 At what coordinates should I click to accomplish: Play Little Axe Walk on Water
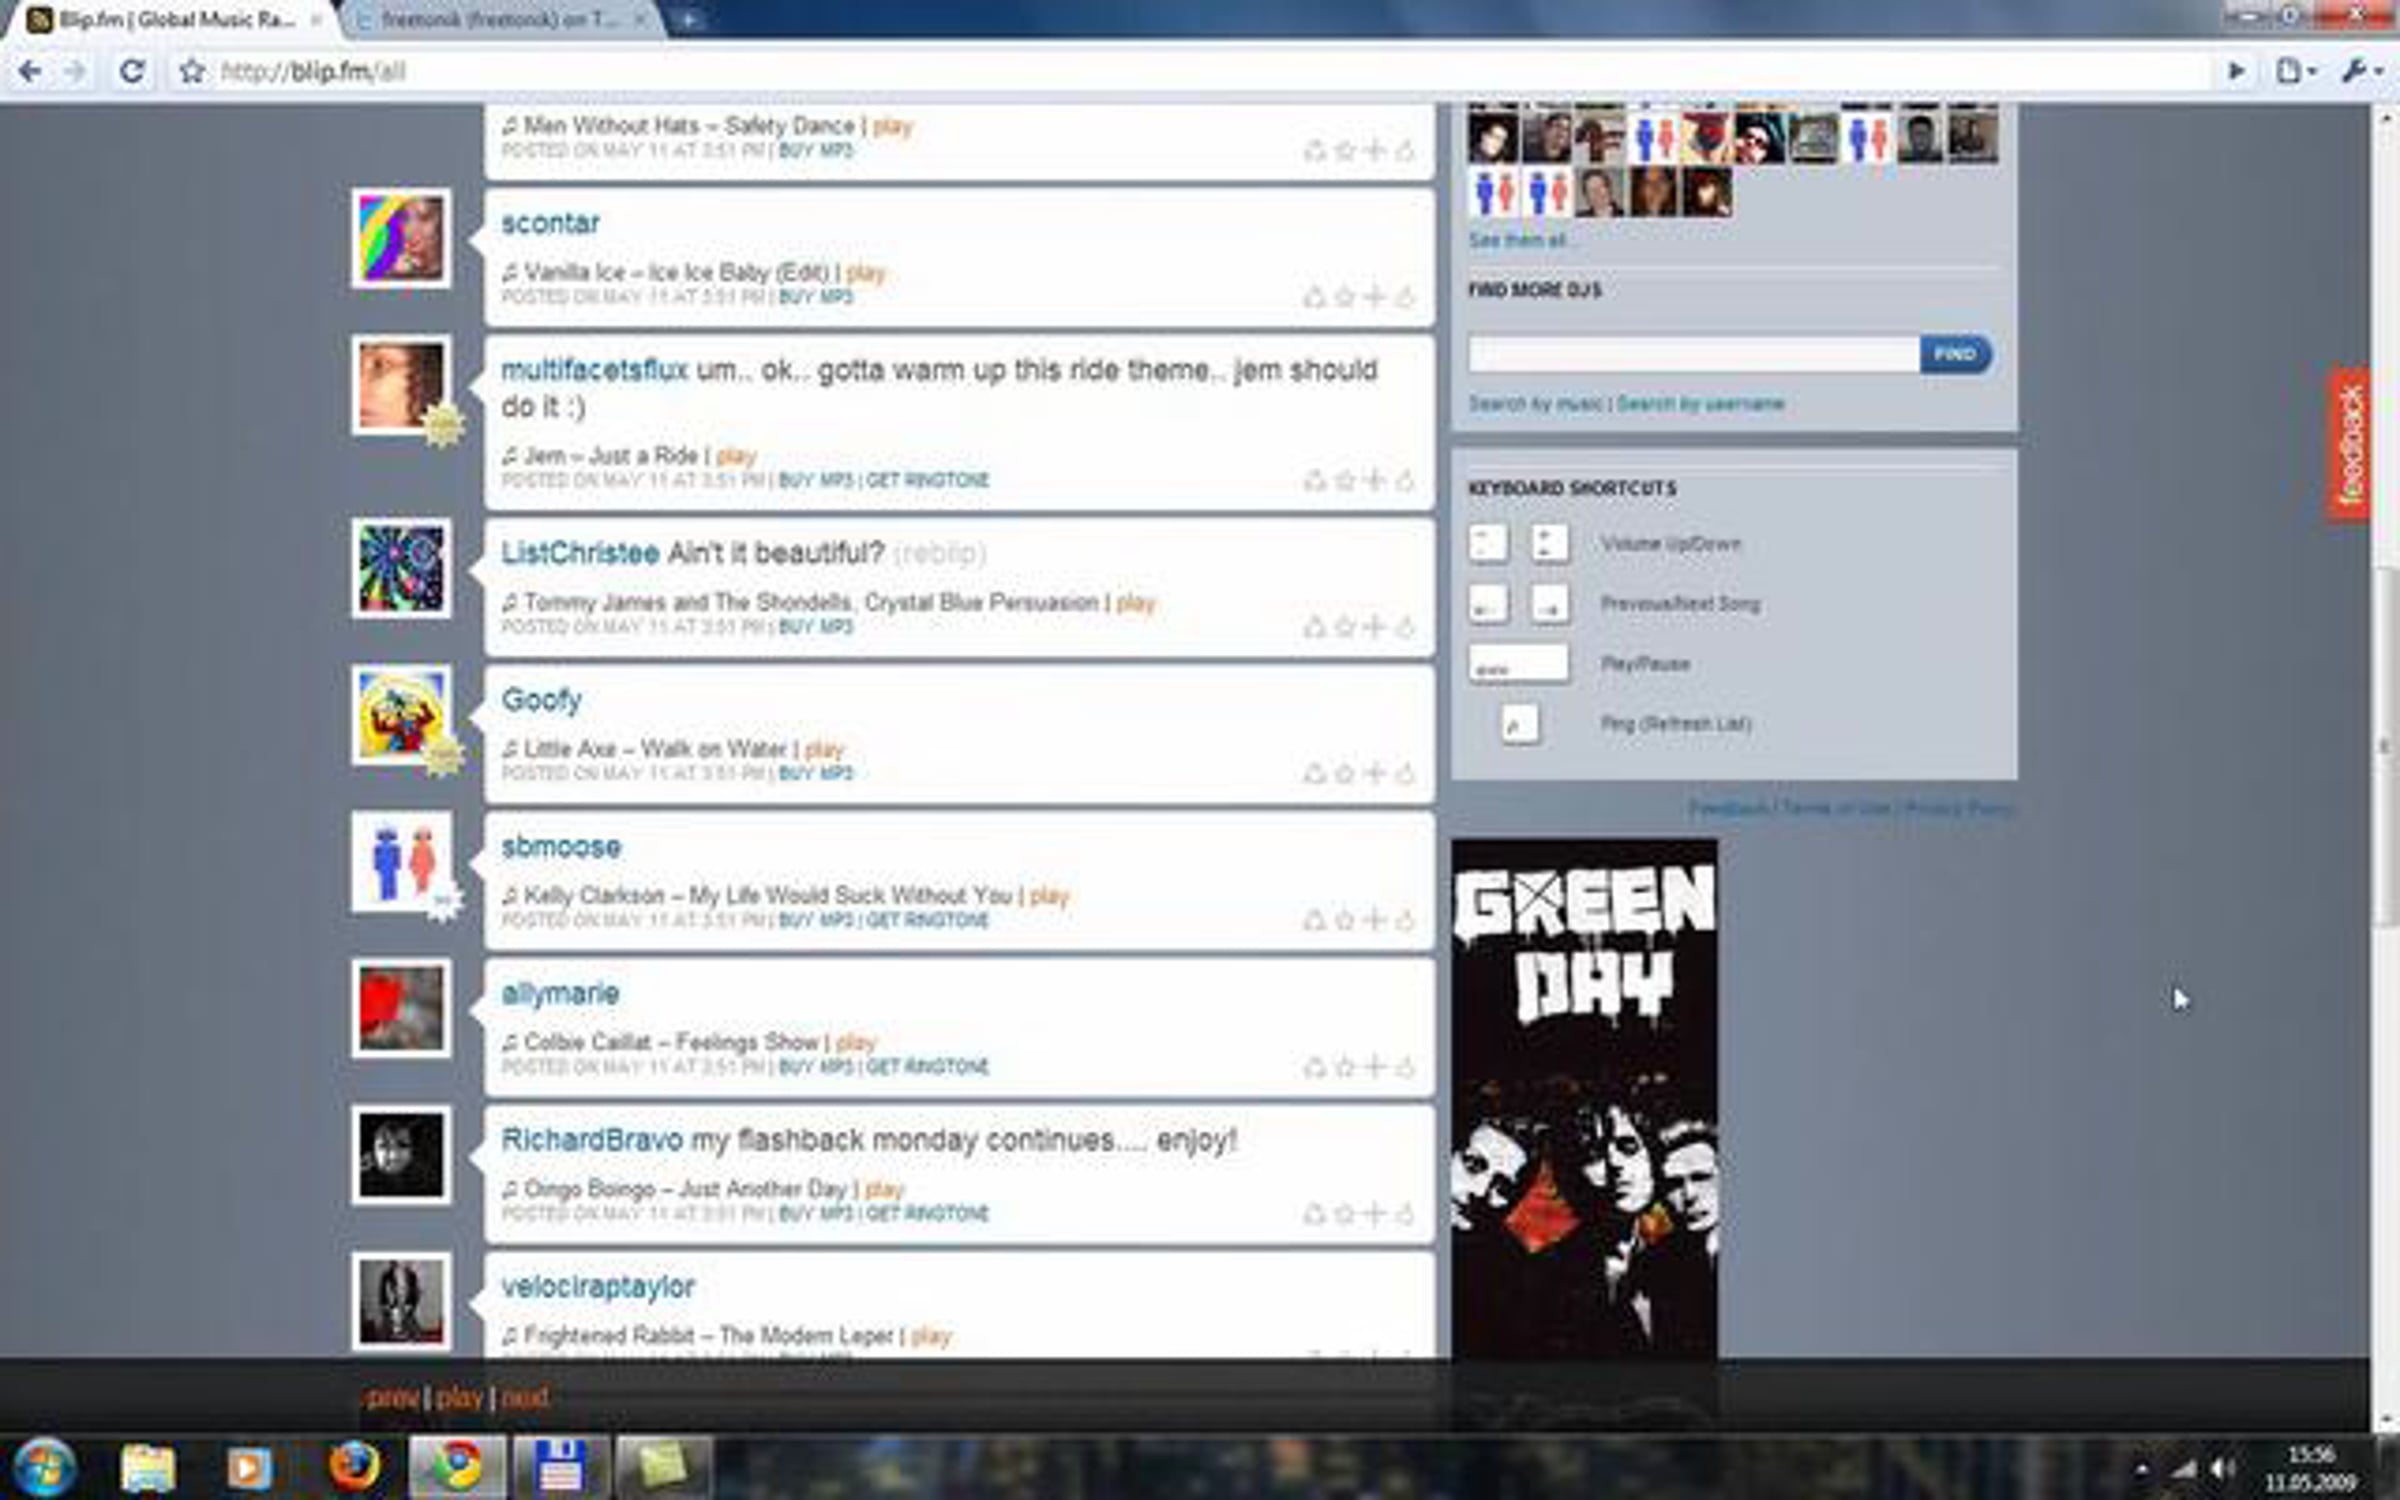click(824, 749)
